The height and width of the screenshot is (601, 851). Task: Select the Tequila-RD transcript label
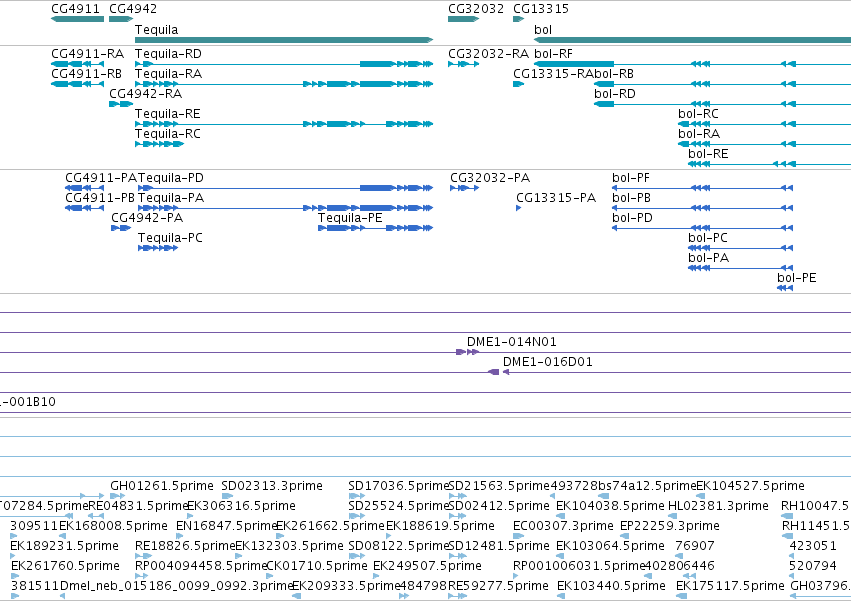click(x=168, y=54)
